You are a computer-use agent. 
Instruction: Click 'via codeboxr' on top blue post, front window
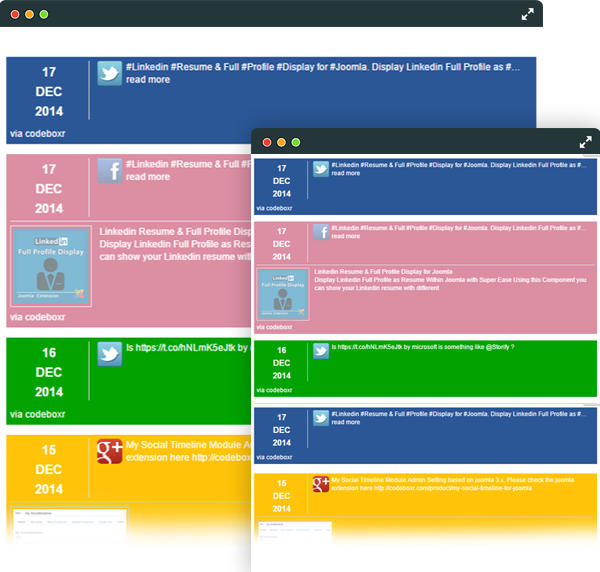tap(274, 209)
